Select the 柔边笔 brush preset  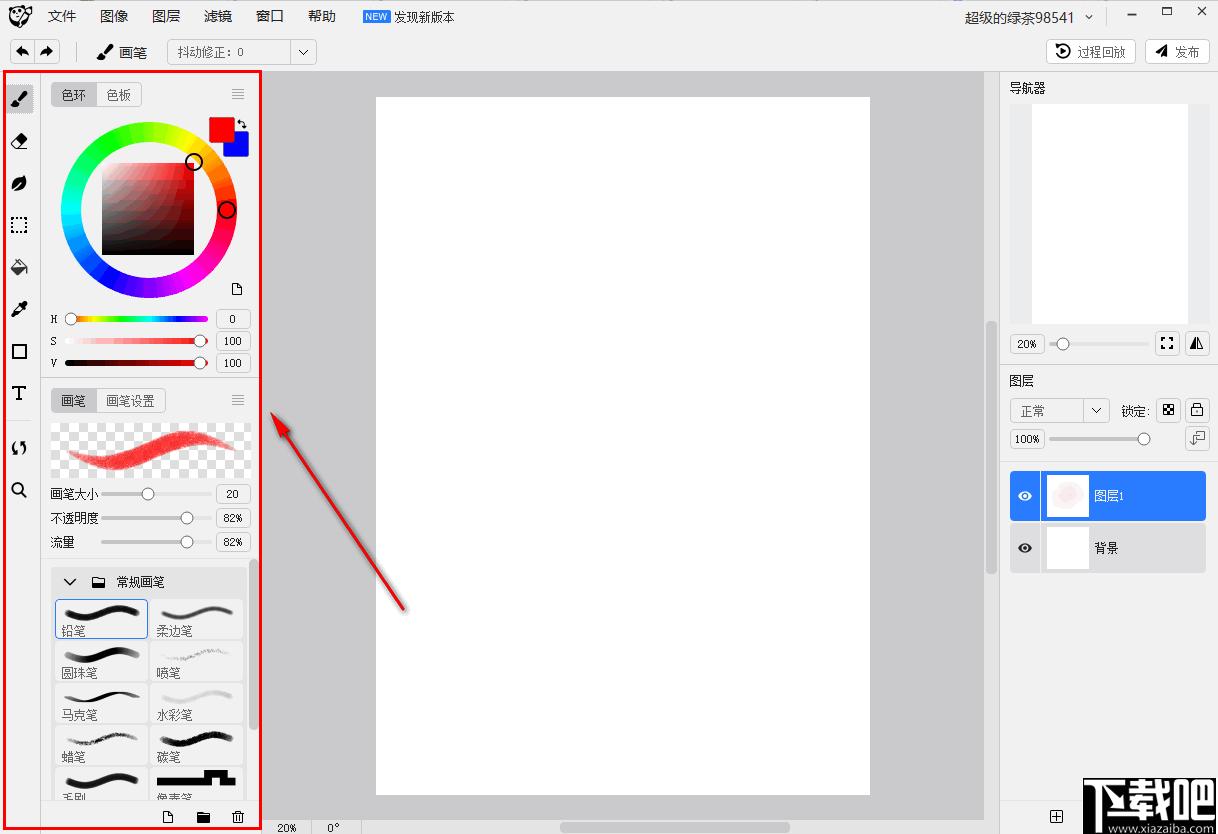tap(197, 619)
